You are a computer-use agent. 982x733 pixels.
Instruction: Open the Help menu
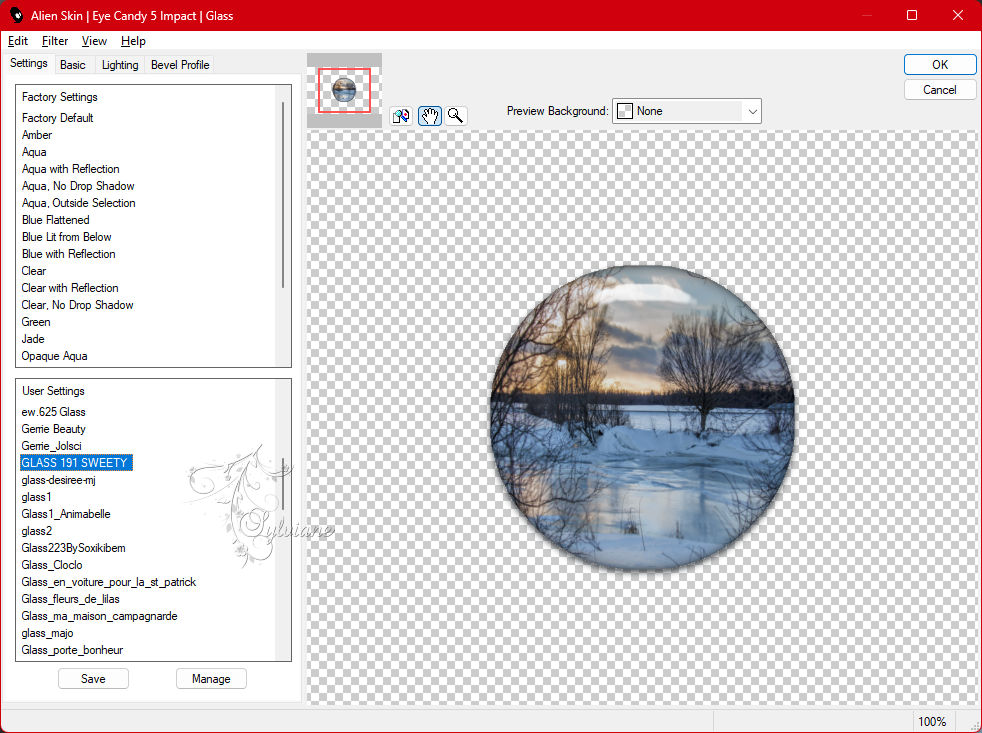pyautogui.click(x=133, y=41)
